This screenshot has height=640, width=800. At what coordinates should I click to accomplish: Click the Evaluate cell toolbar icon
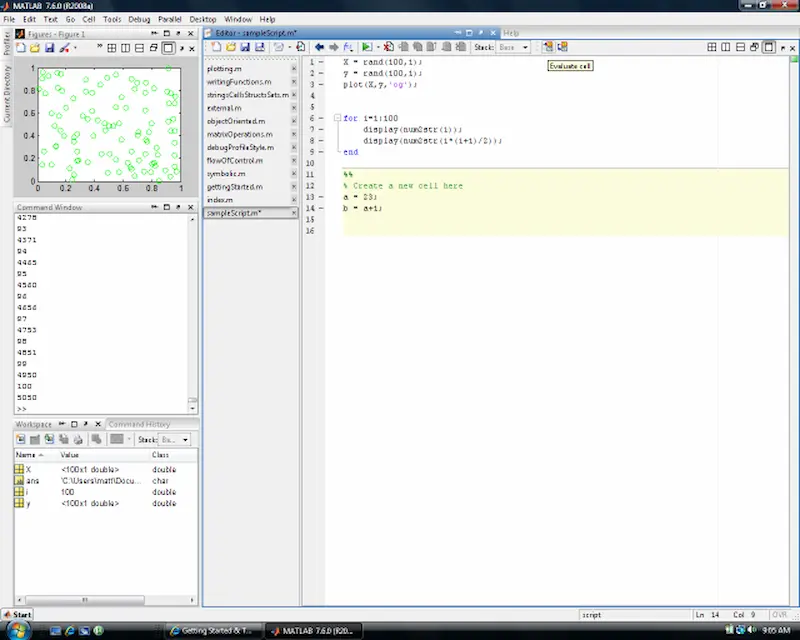coord(548,46)
